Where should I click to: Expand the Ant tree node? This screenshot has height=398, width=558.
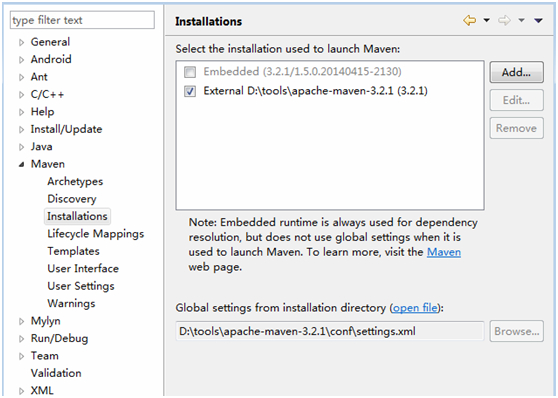coord(21,77)
